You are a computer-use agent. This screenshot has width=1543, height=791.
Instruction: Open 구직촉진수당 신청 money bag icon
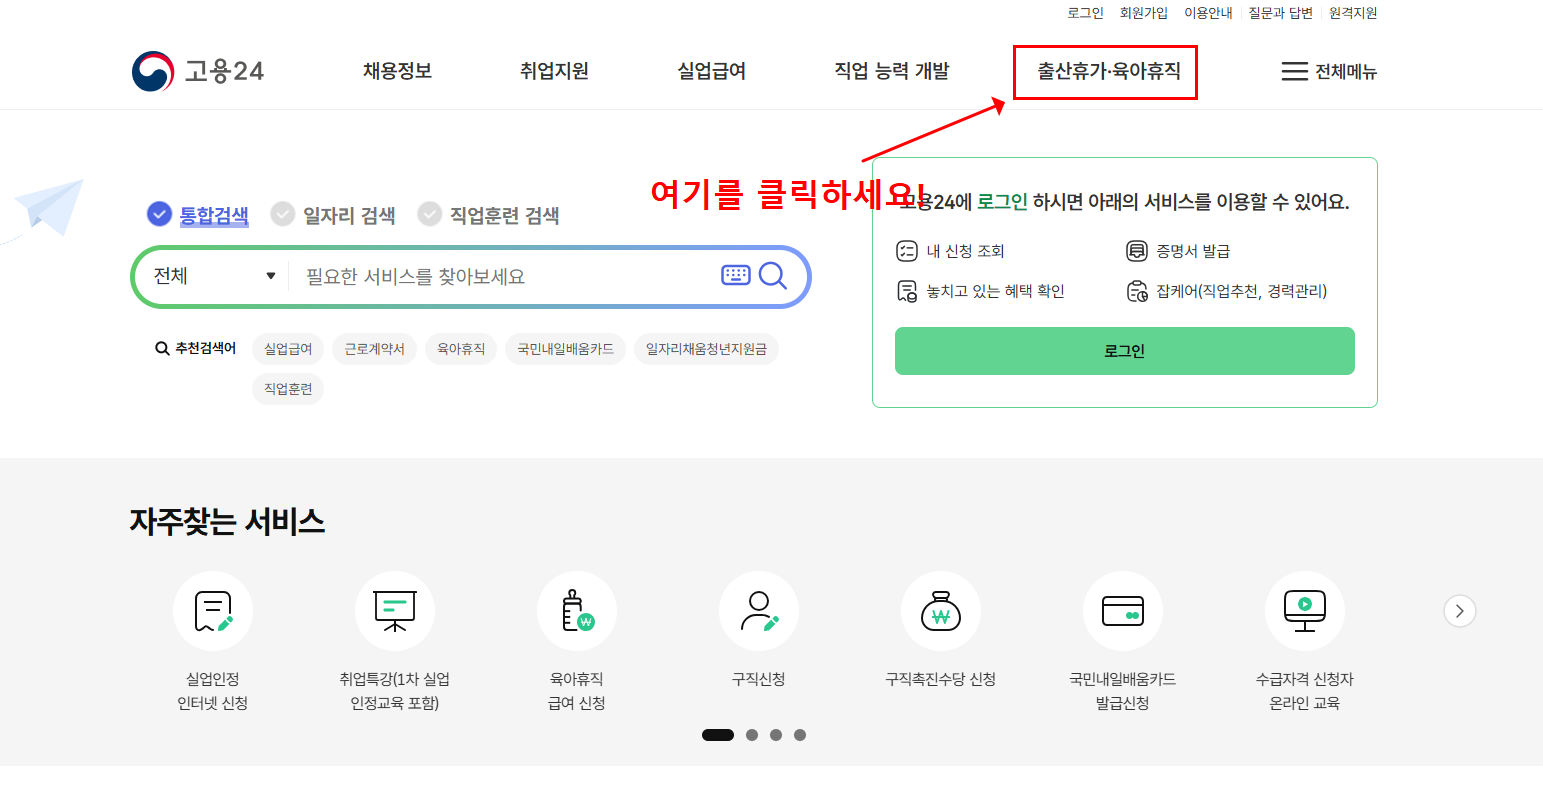click(941, 611)
